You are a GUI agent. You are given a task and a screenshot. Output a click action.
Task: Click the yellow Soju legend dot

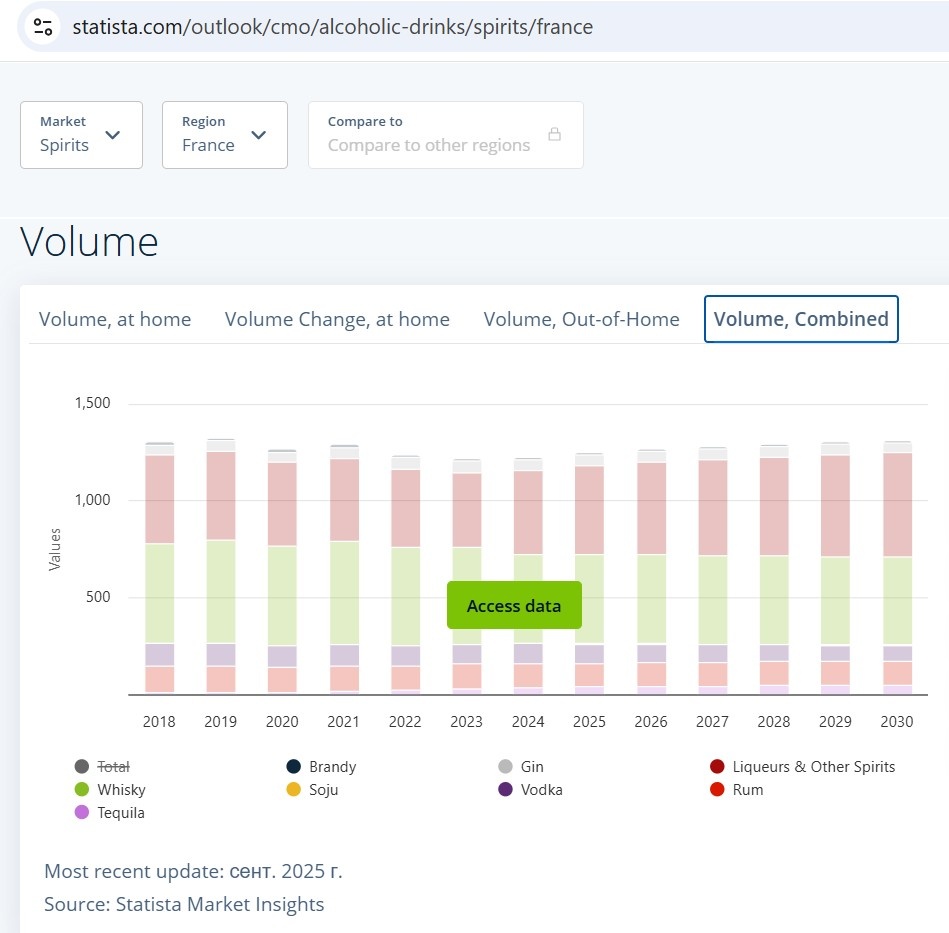click(x=294, y=790)
